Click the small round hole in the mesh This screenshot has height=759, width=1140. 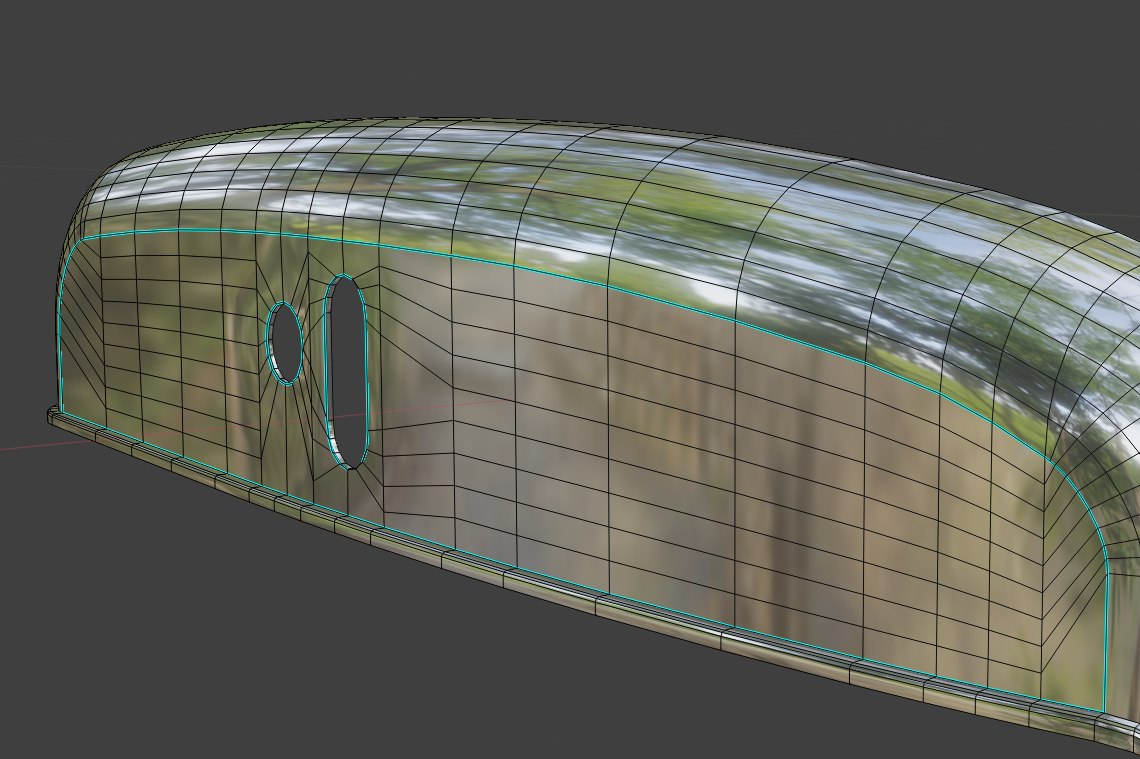coord(285,343)
